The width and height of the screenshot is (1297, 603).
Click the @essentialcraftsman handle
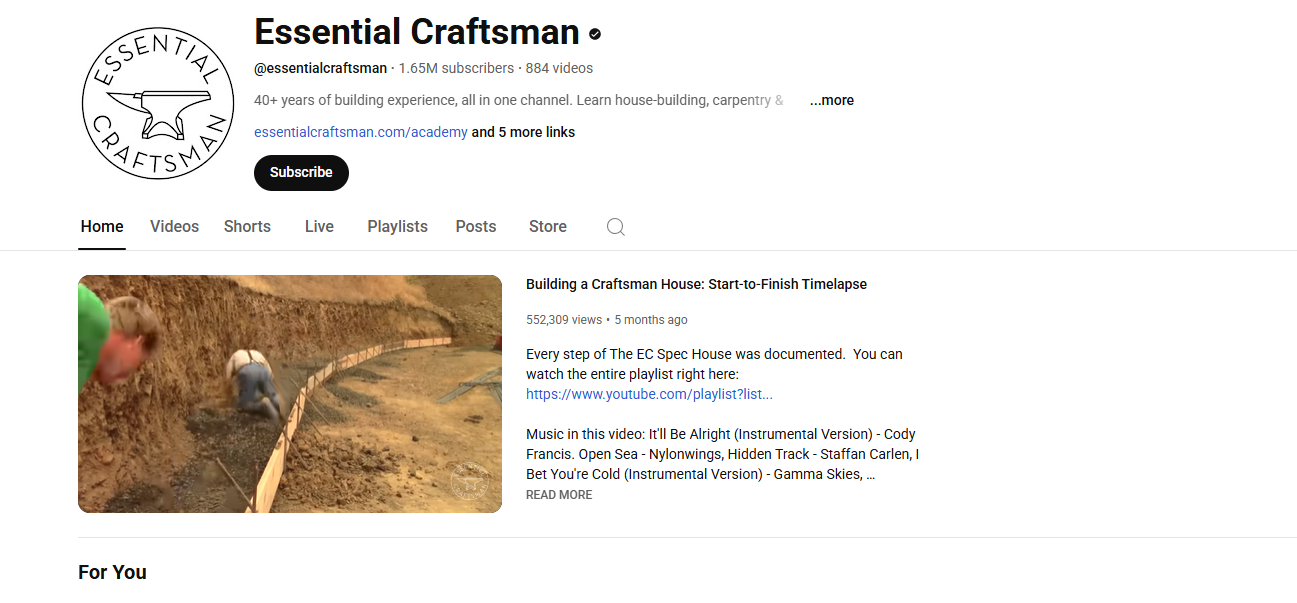pos(320,67)
